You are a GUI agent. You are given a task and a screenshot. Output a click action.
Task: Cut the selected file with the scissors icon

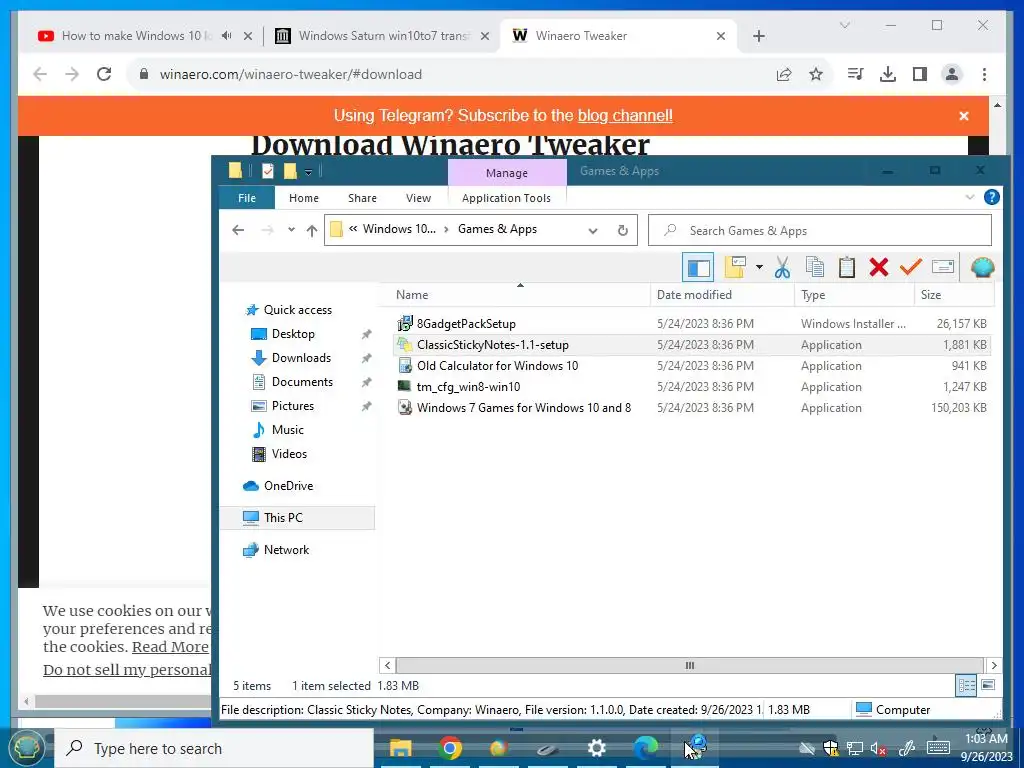tap(782, 267)
